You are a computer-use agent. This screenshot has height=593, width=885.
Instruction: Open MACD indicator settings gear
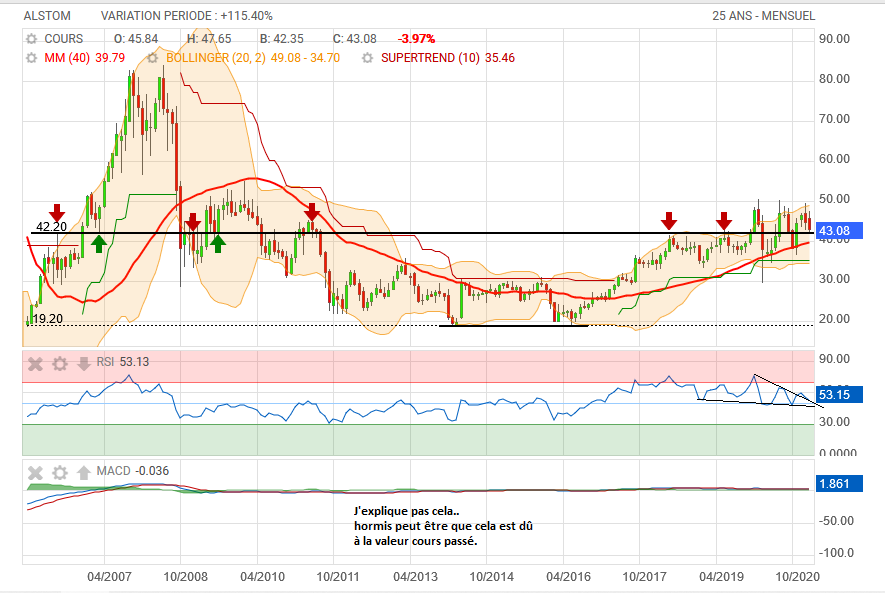click(x=60, y=473)
